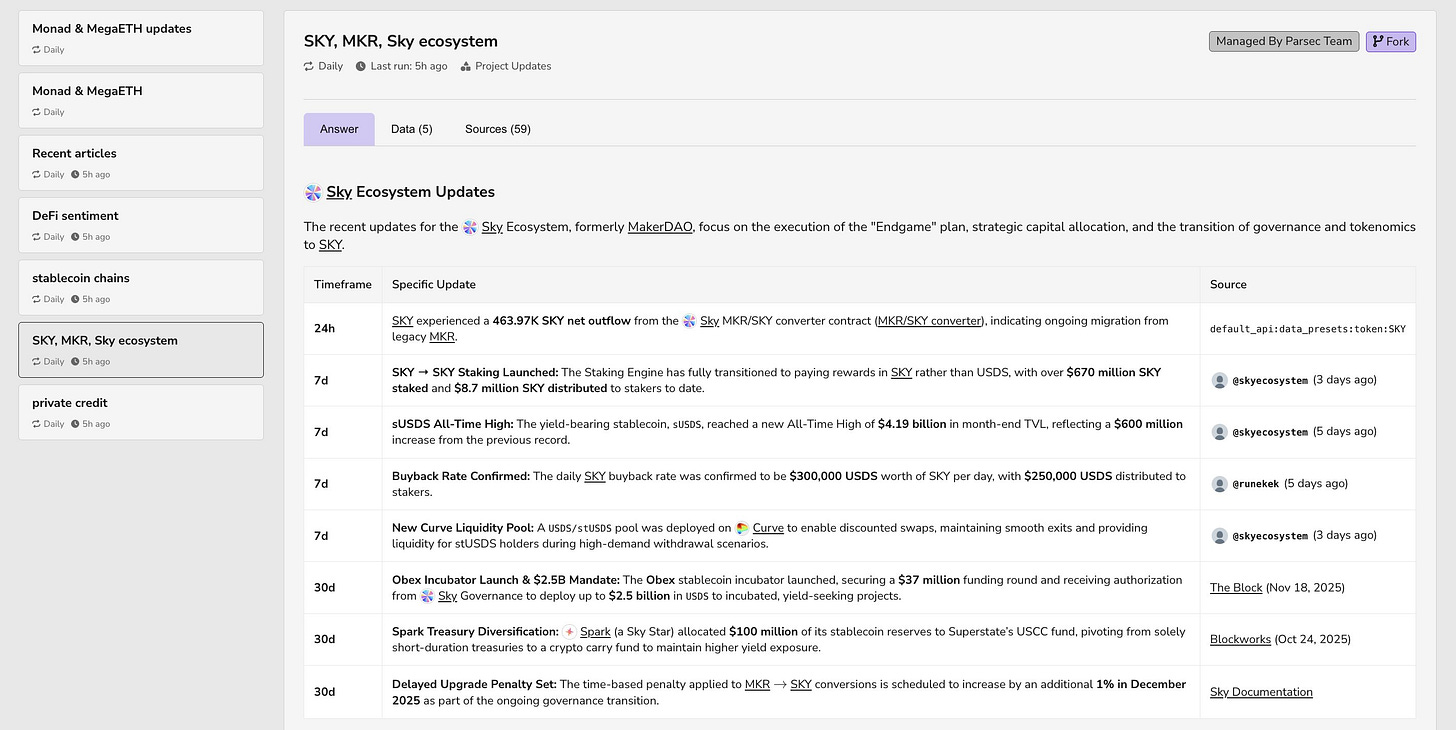Click the Sky logo in intro paragraph
The width and height of the screenshot is (1456, 730).
pyautogui.click(x=470, y=227)
